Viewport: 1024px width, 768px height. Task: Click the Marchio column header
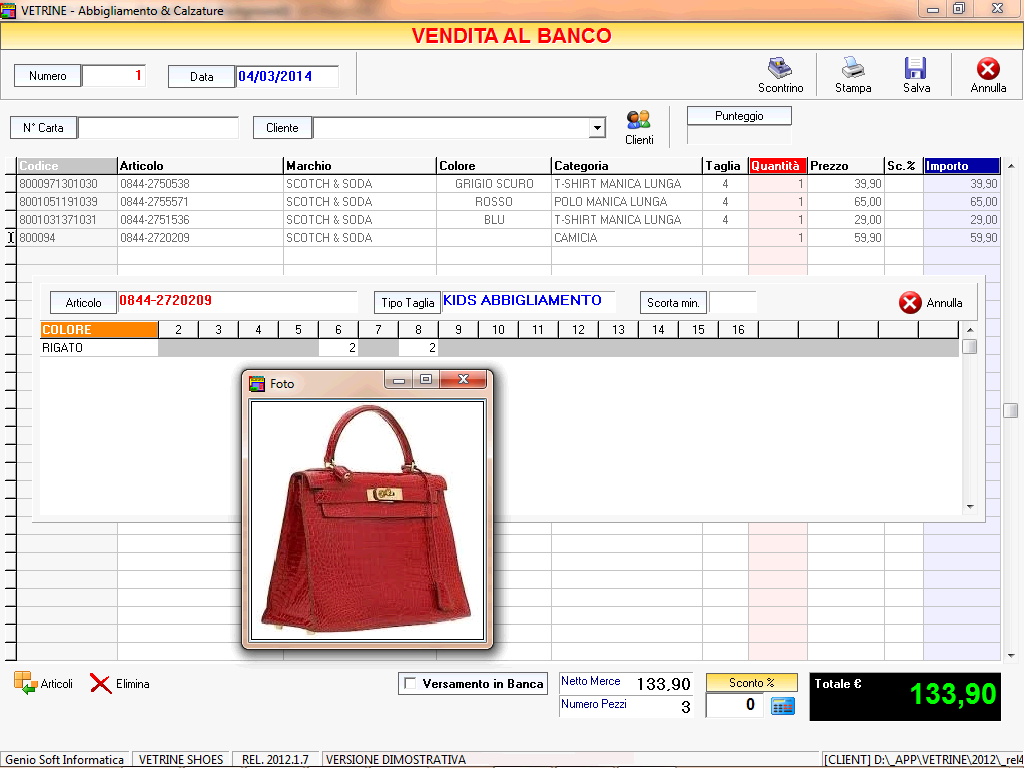tap(360, 166)
